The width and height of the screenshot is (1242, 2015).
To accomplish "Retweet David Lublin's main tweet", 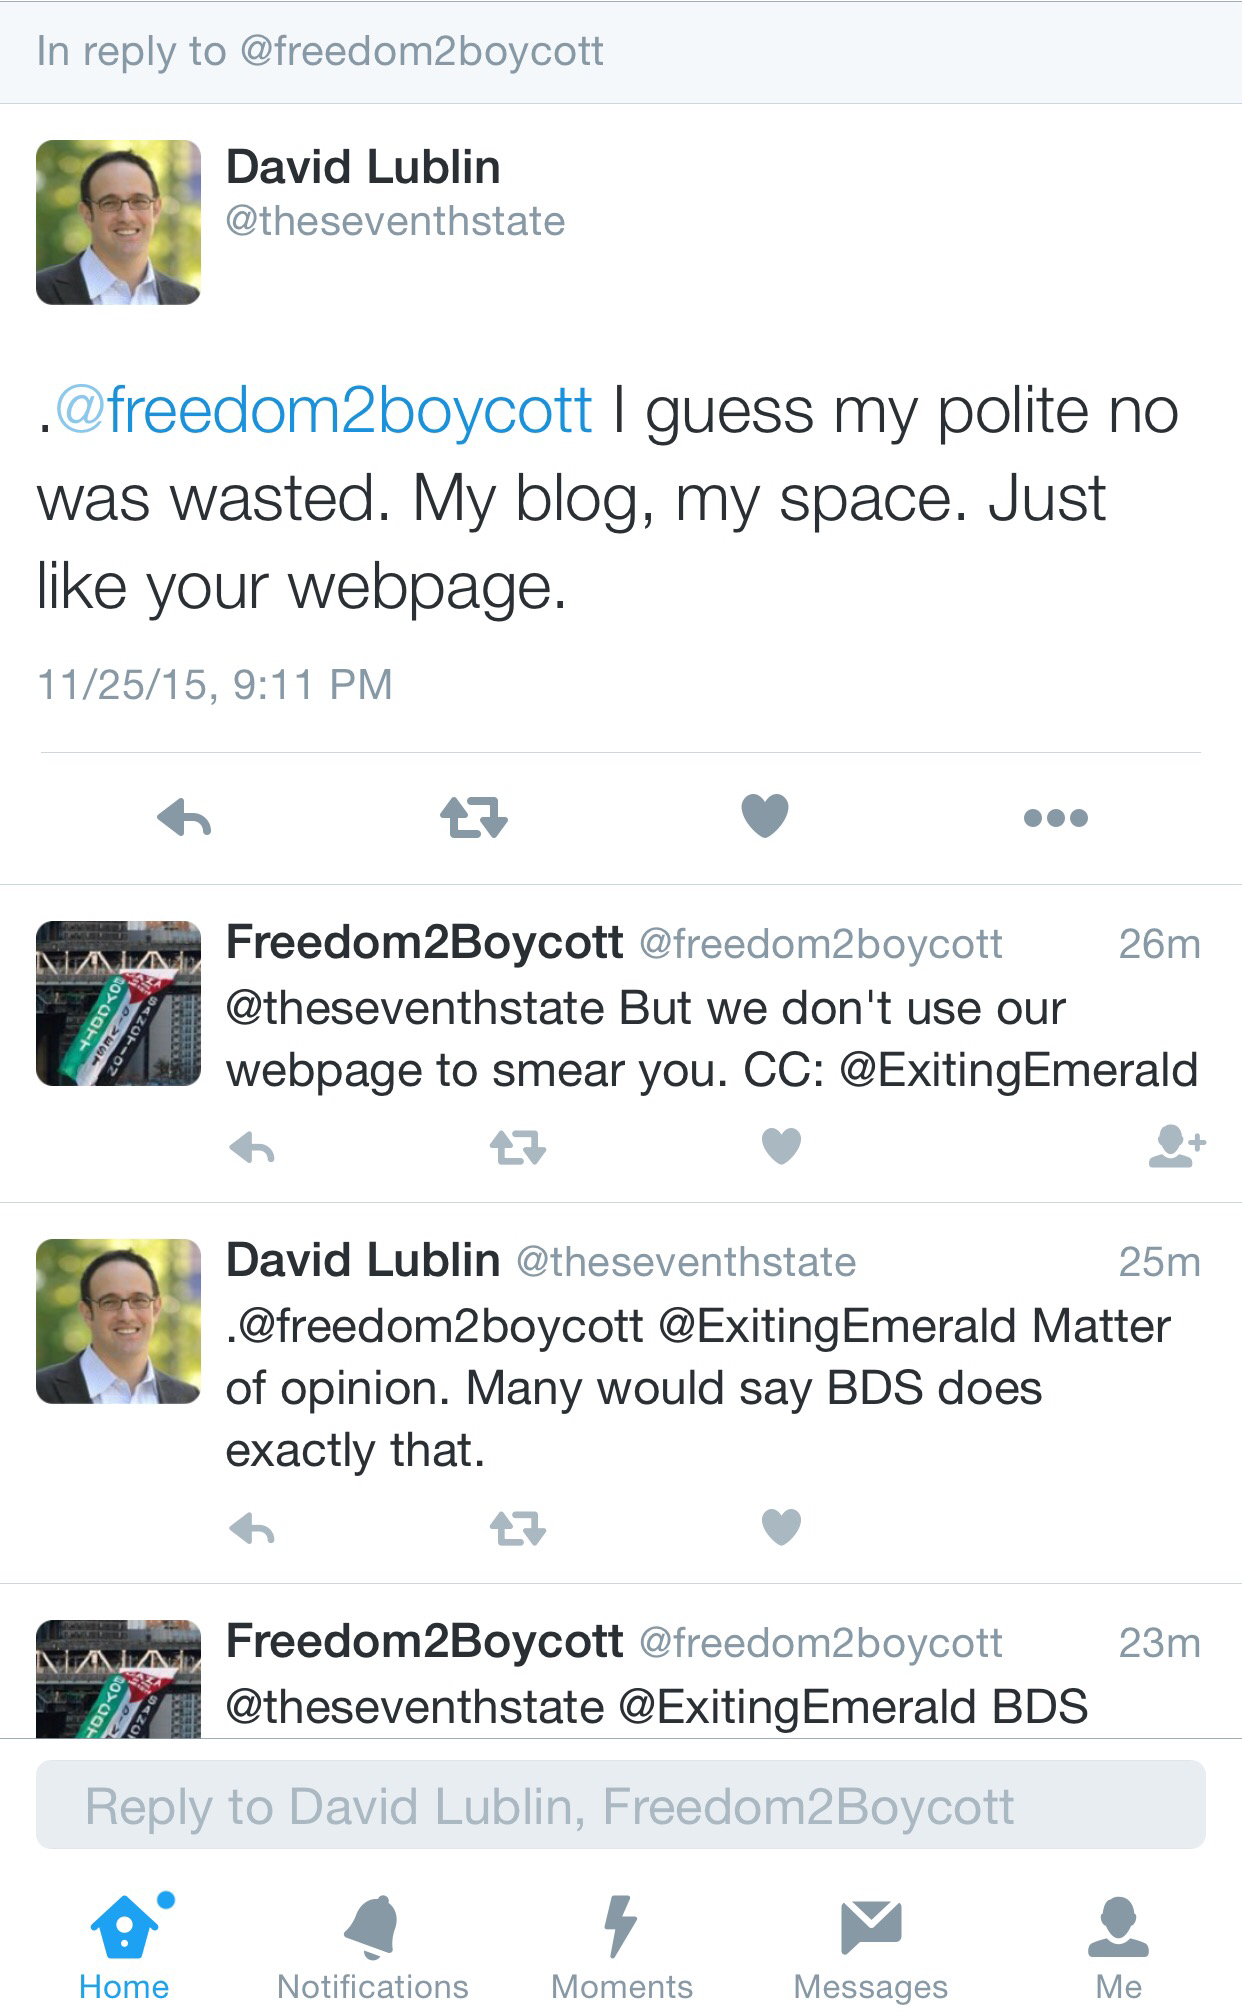I will [x=474, y=817].
